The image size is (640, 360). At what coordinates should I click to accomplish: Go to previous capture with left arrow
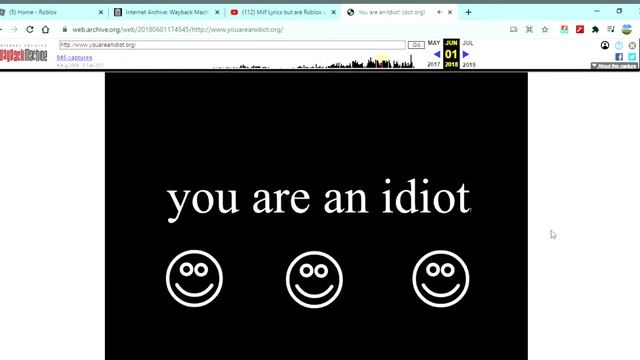tap(437, 54)
